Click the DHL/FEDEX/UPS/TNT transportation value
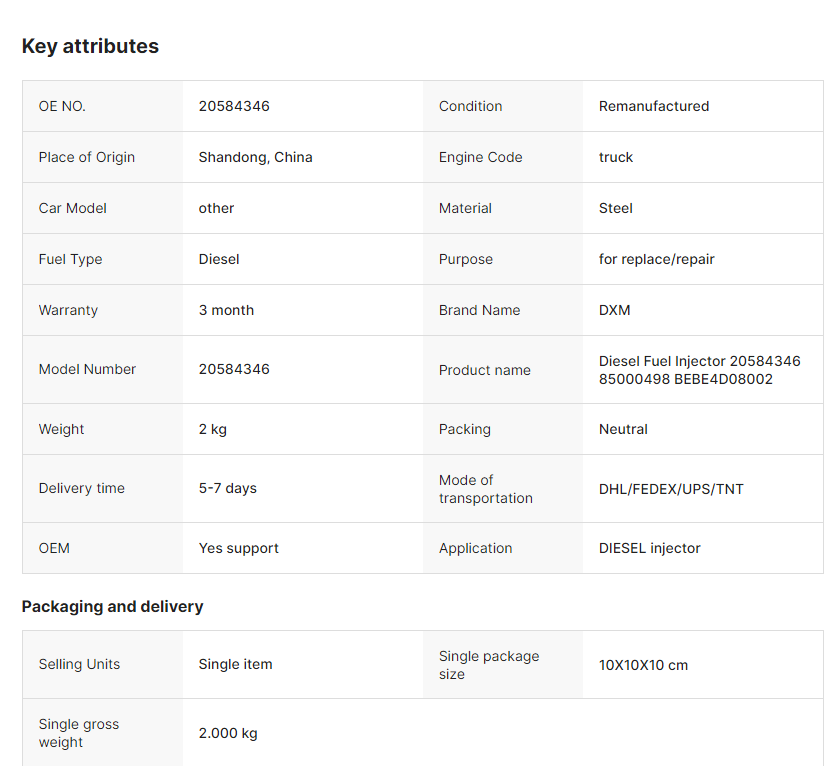The image size is (825, 766). 671,489
